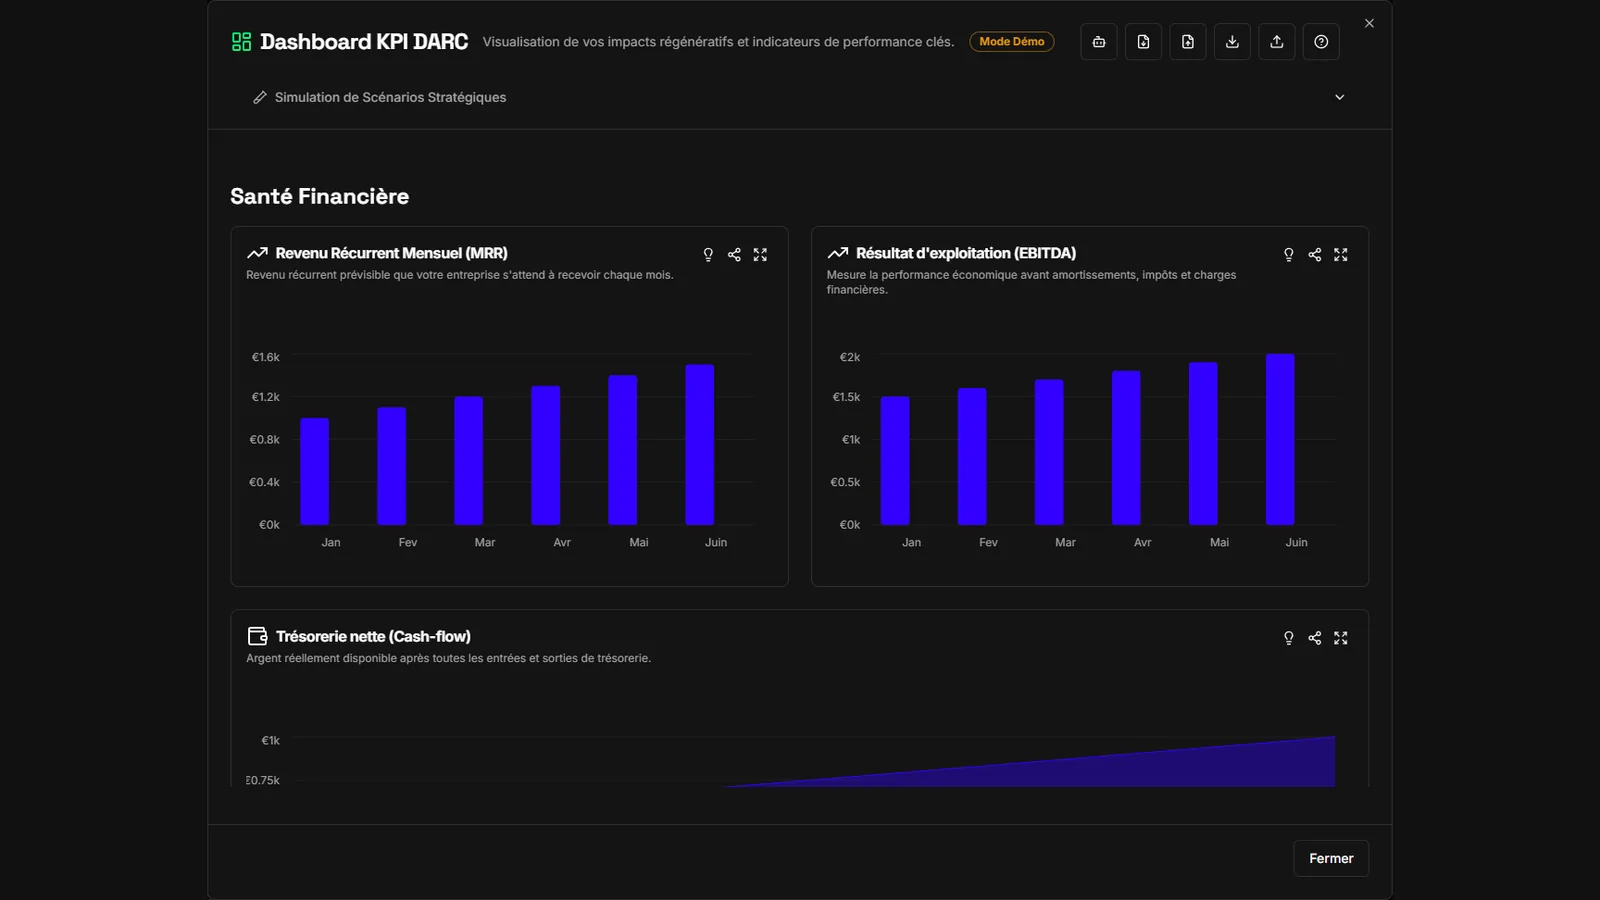Click the Revenu Récurrent Mensuel (MRR) title
The height and width of the screenshot is (900, 1600).
[392, 253]
